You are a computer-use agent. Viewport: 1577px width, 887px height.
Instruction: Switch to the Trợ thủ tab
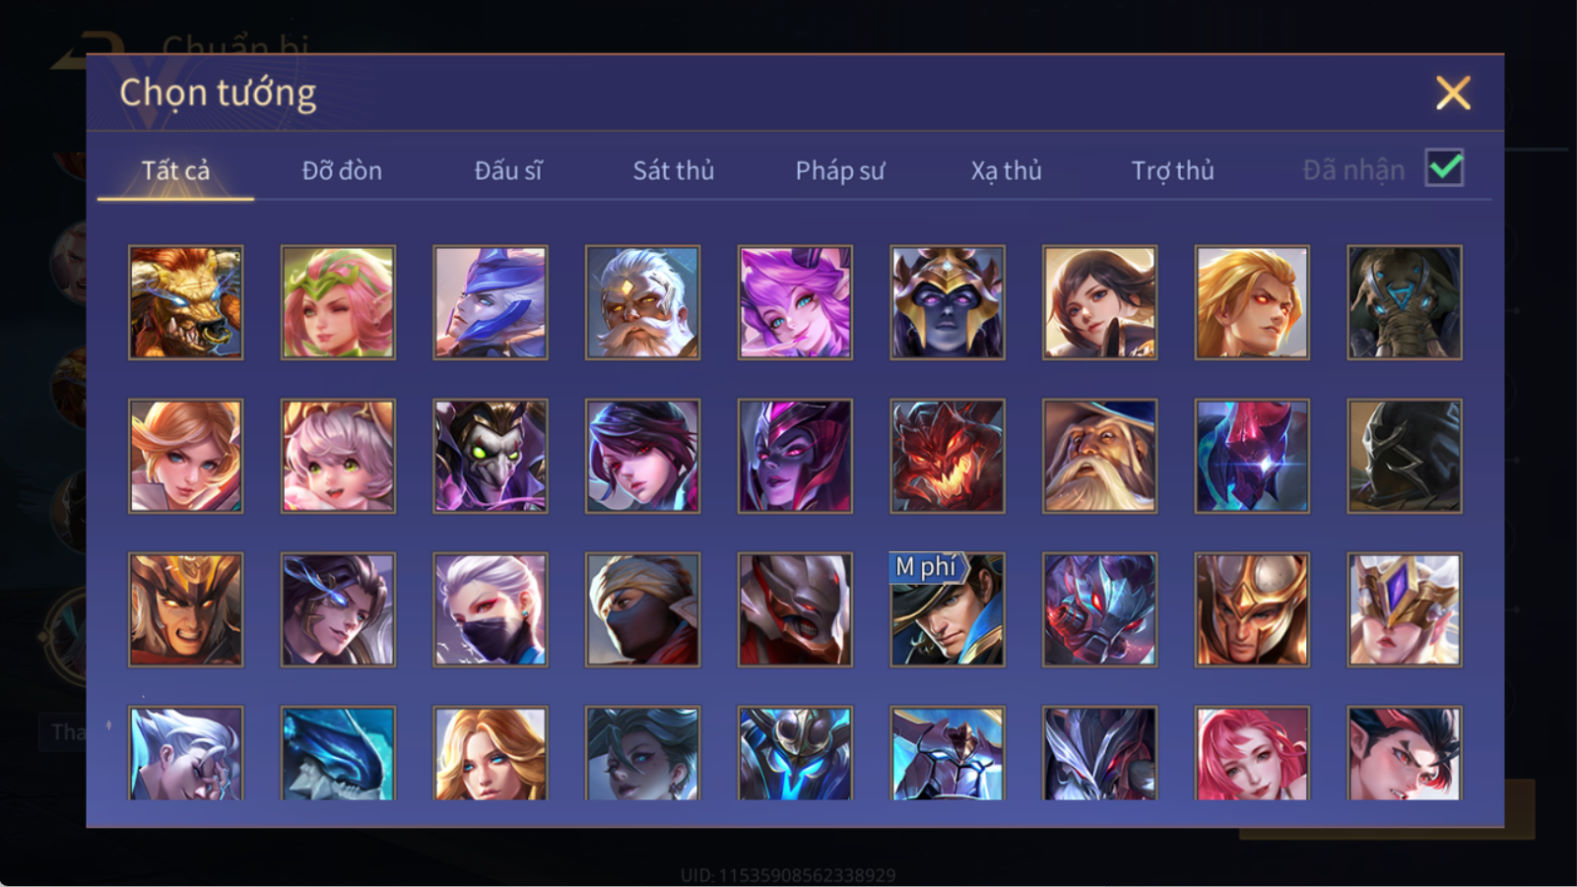[1173, 171]
